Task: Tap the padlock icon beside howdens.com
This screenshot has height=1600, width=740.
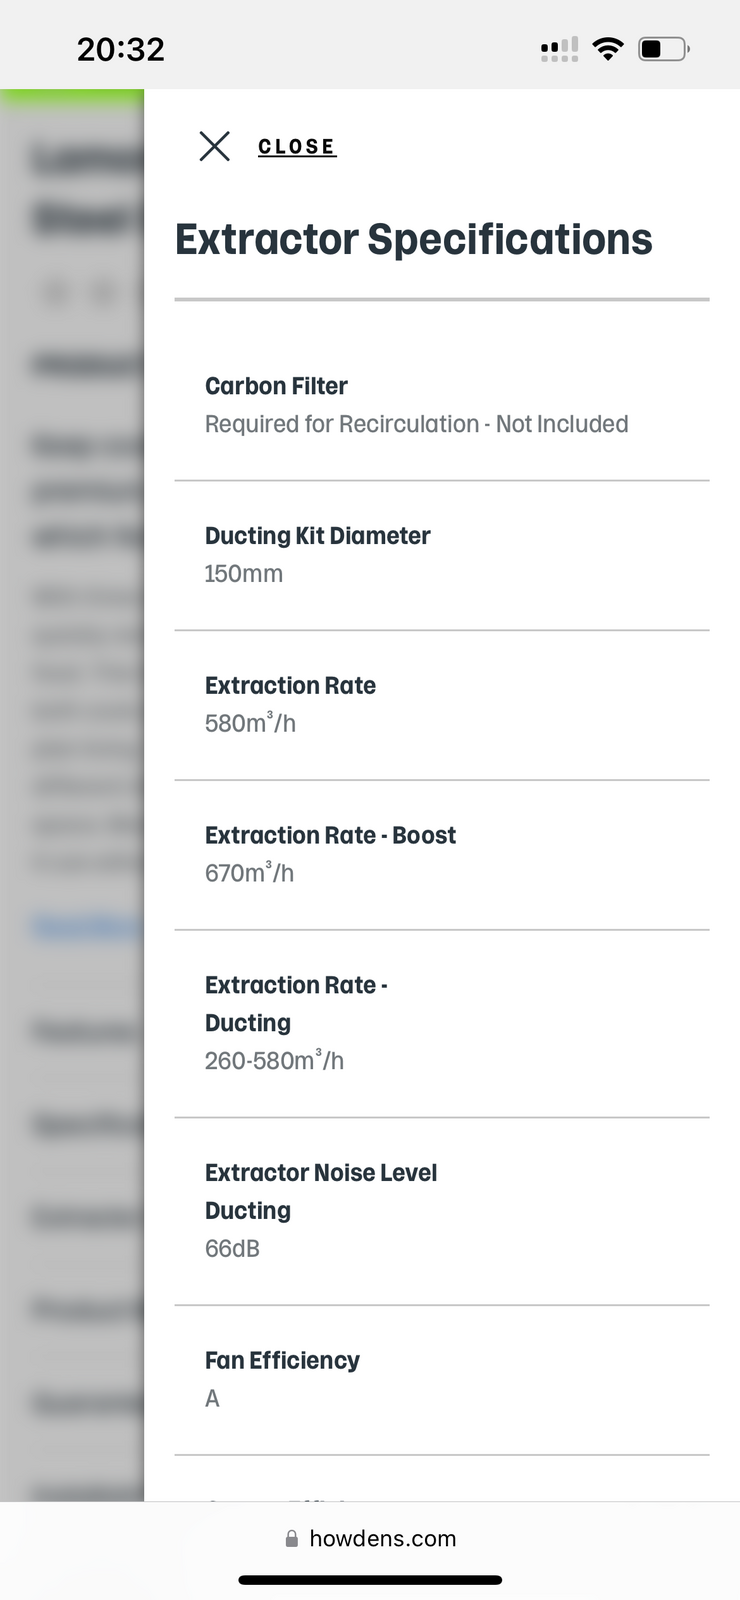Action: (x=292, y=1539)
